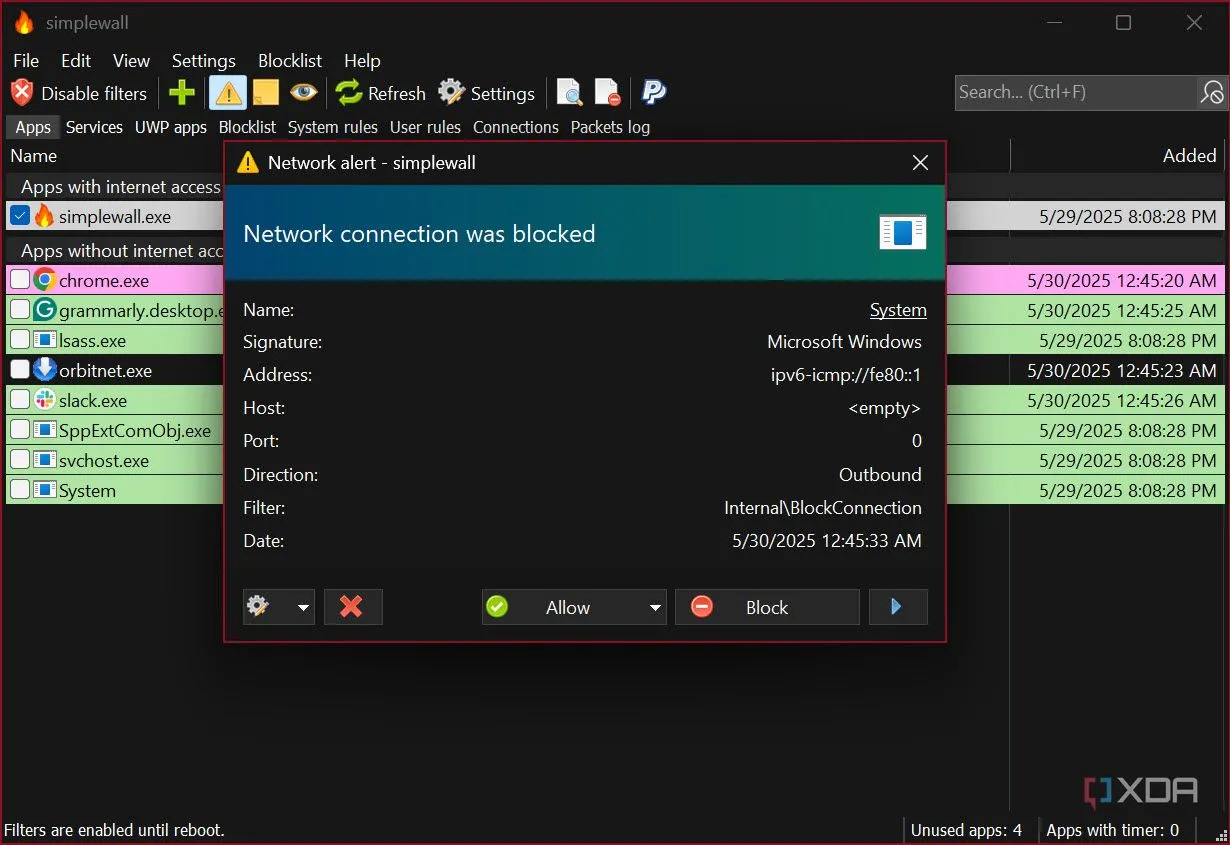Click the PayPal donate icon
Image resolution: width=1230 pixels, height=845 pixels.
coord(654,93)
